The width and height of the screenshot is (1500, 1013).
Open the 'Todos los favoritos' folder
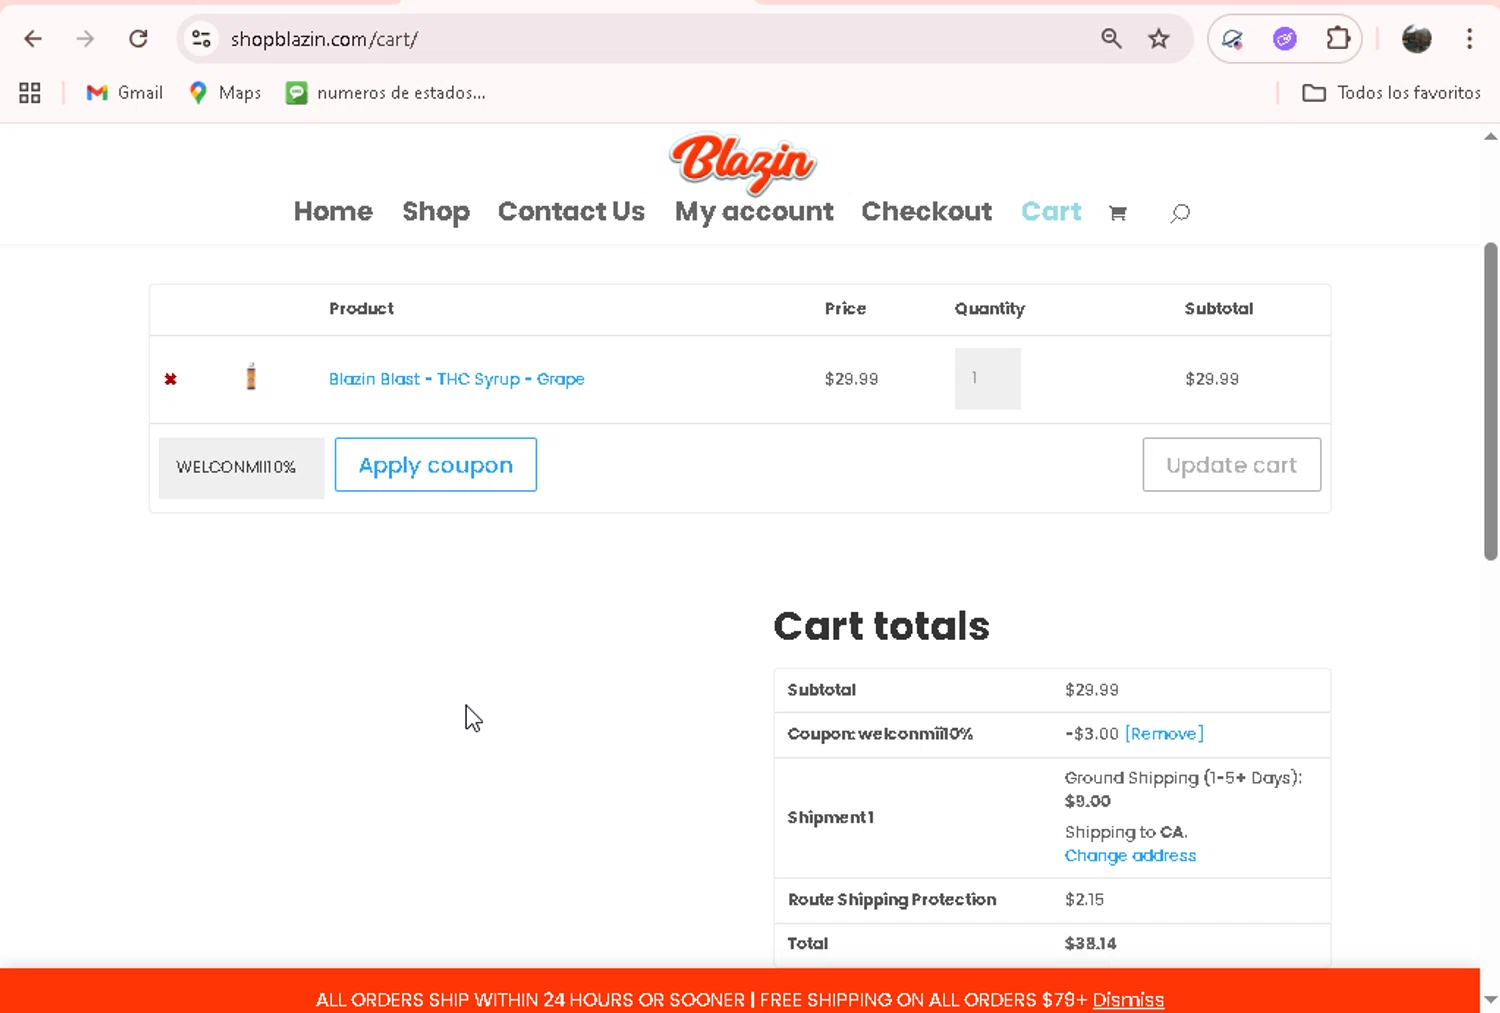[x=1391, y=93]
